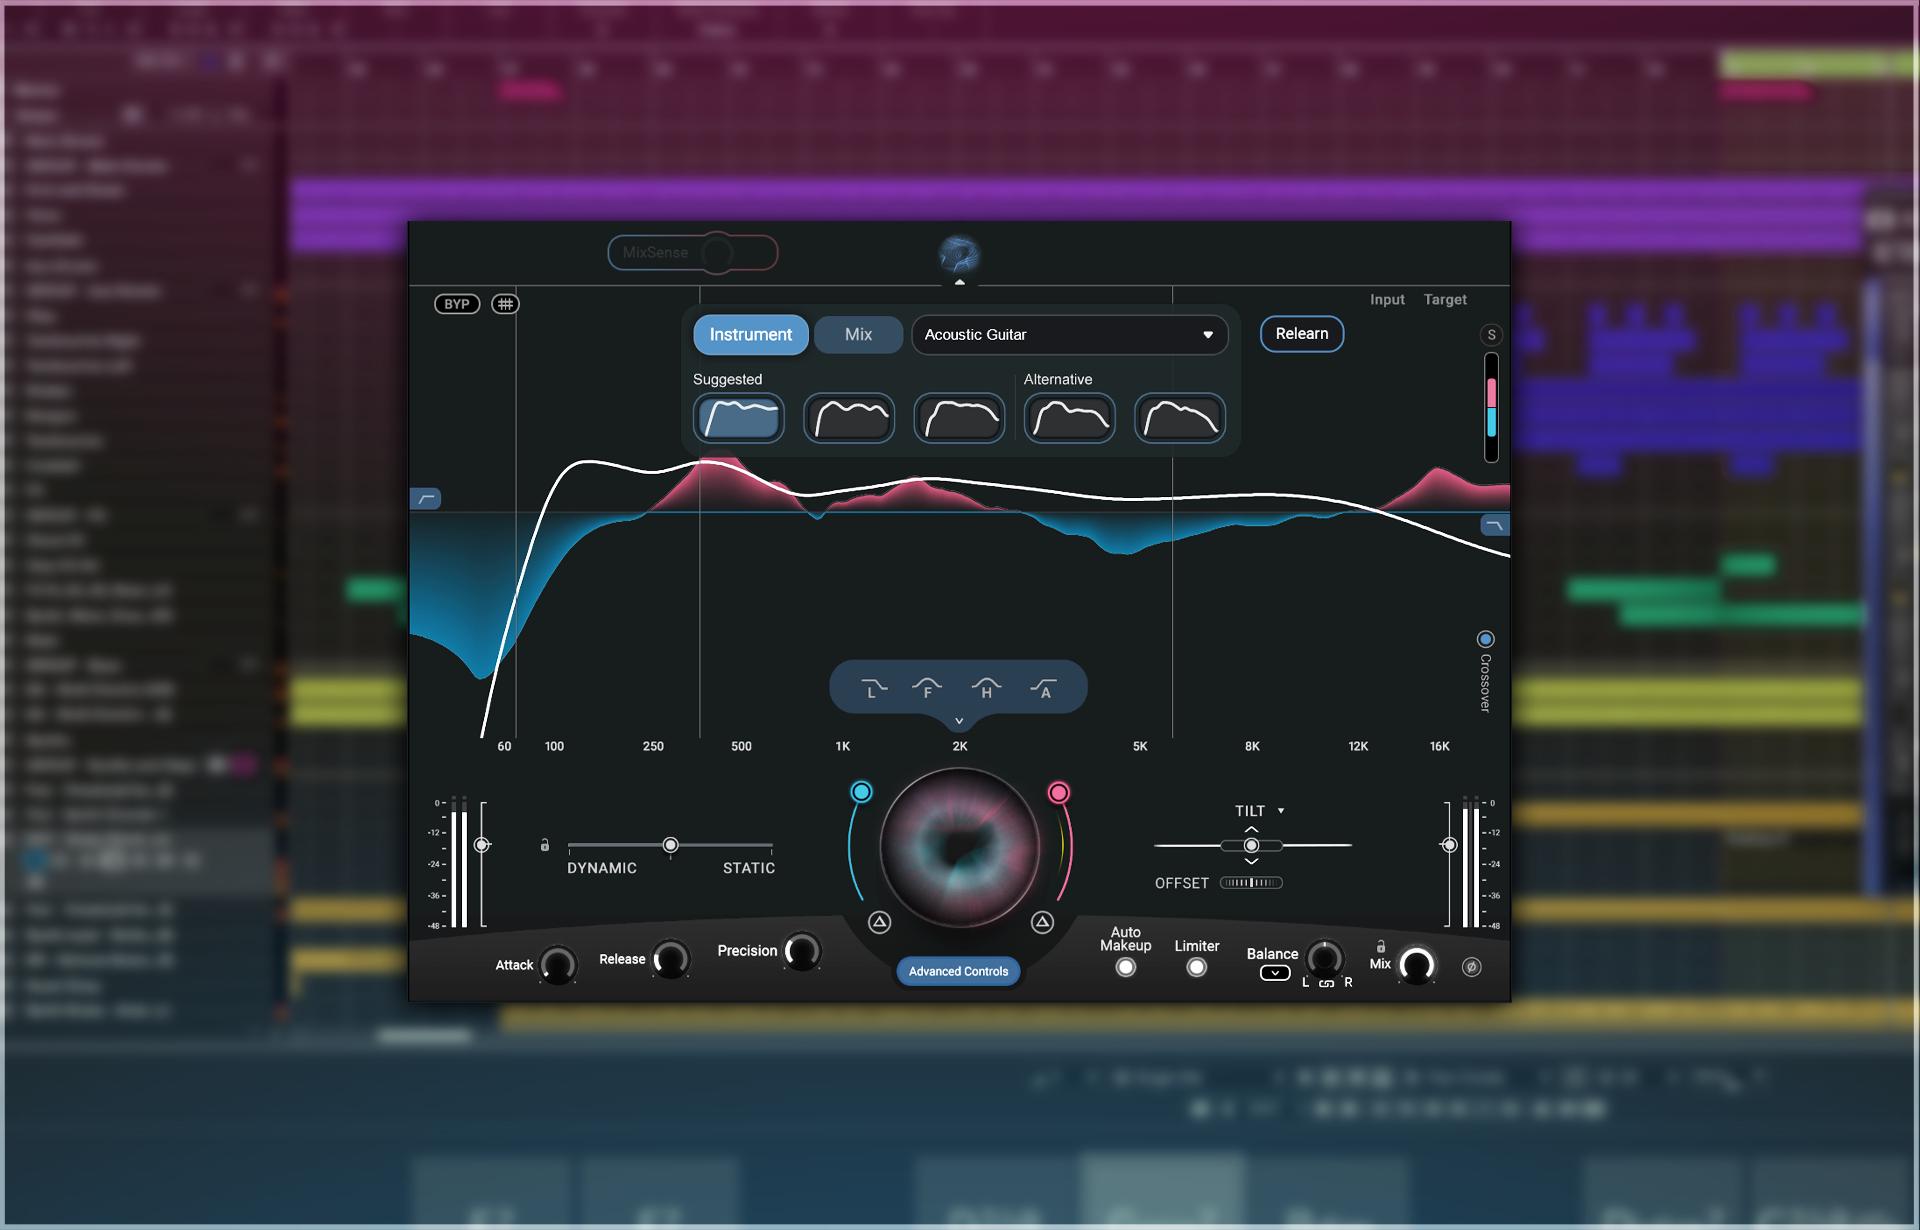Open the Balance dropdown chevron button

pos(1275,973)
